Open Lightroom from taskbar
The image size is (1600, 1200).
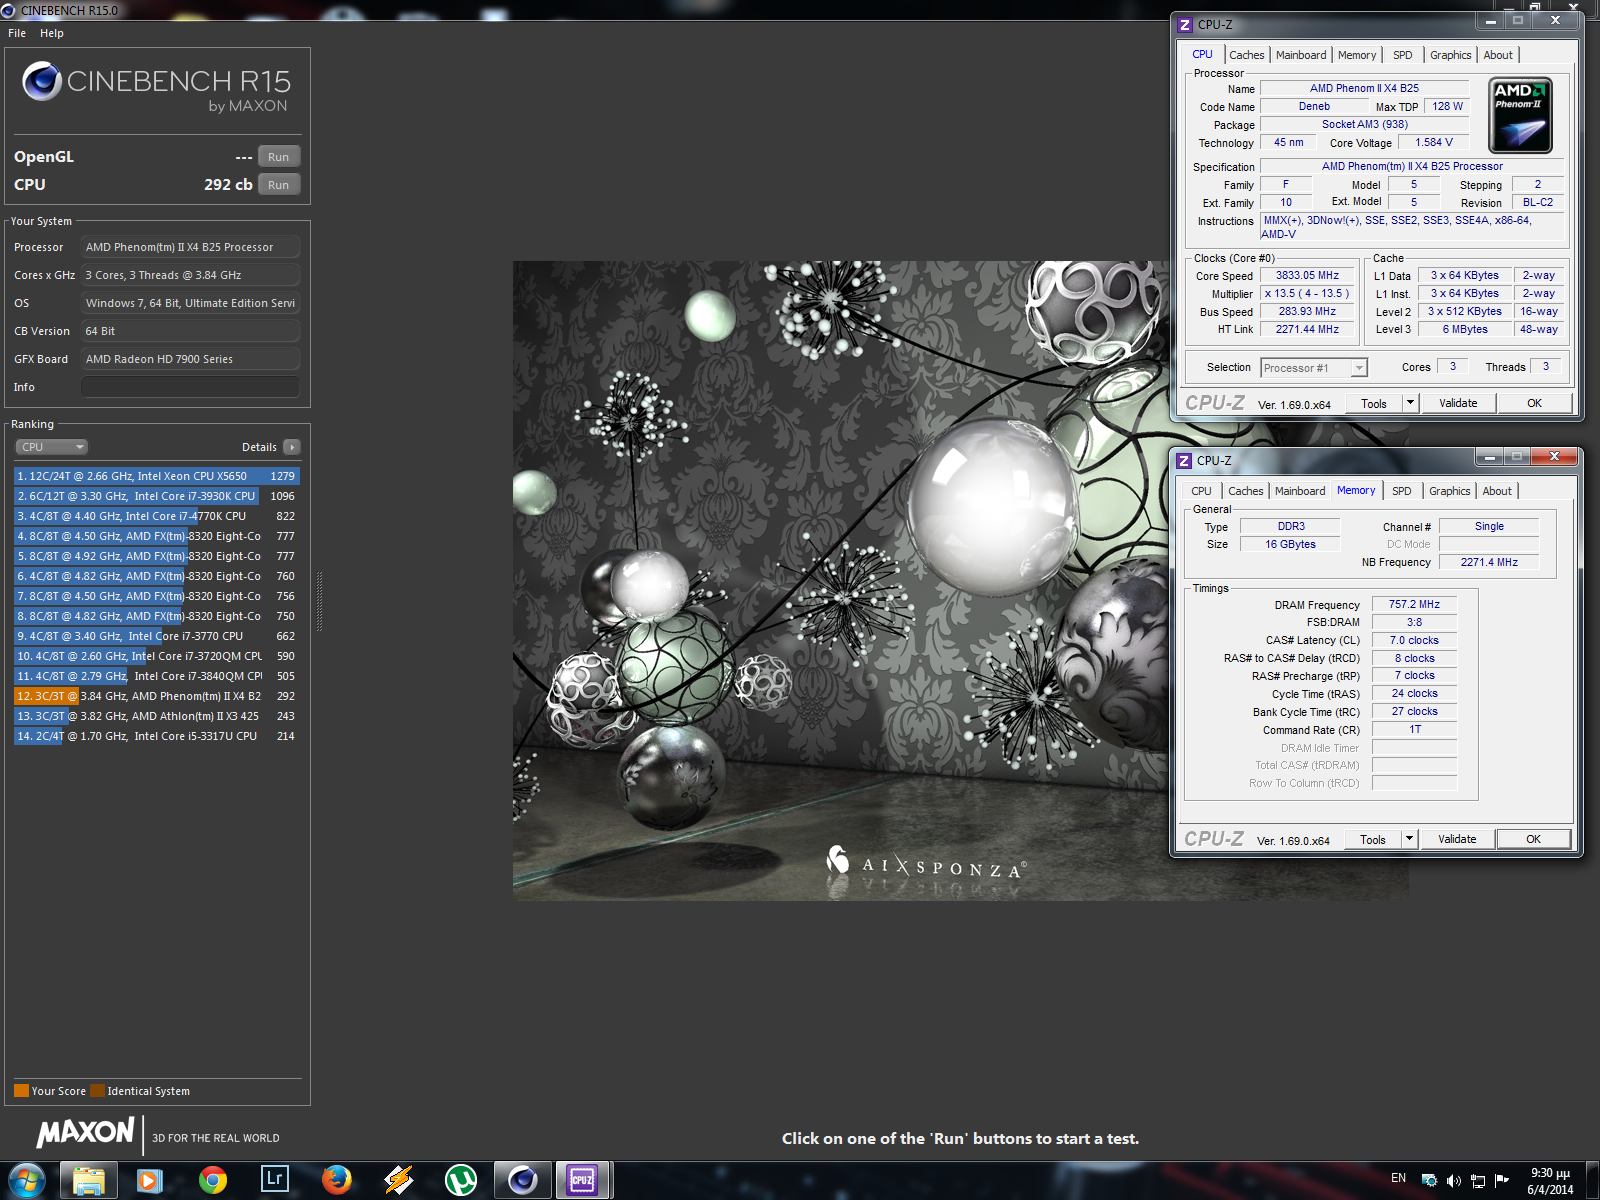click(274, 1179)
